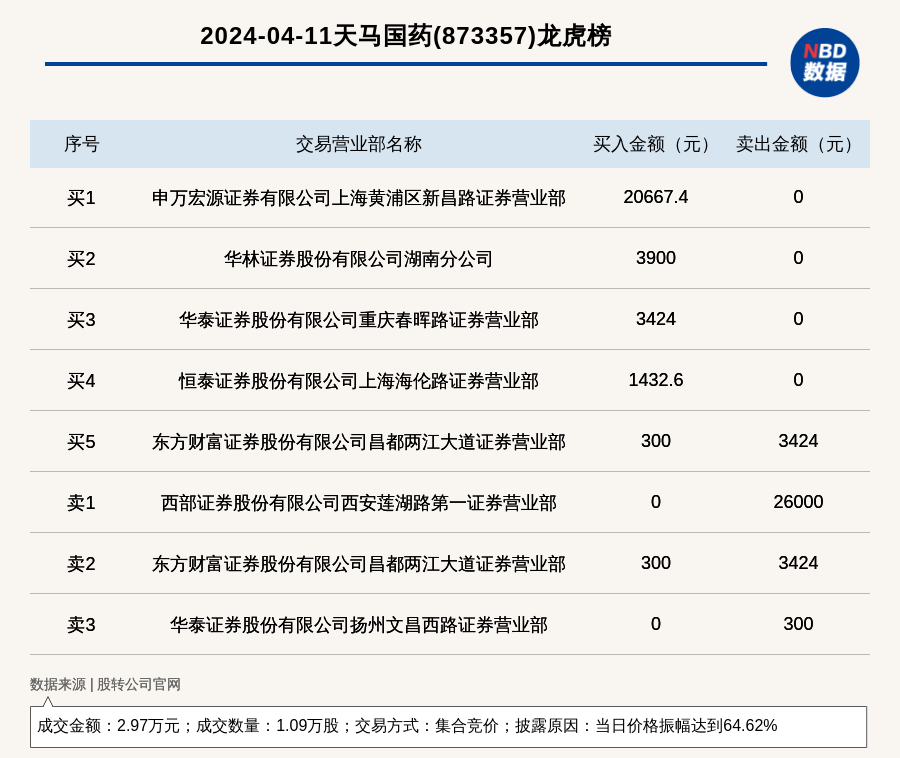Select the title 2024-04-11天马国药(873357)龙虎榜
The height and width of the screenshot is (758, 900).
[406, 36]
